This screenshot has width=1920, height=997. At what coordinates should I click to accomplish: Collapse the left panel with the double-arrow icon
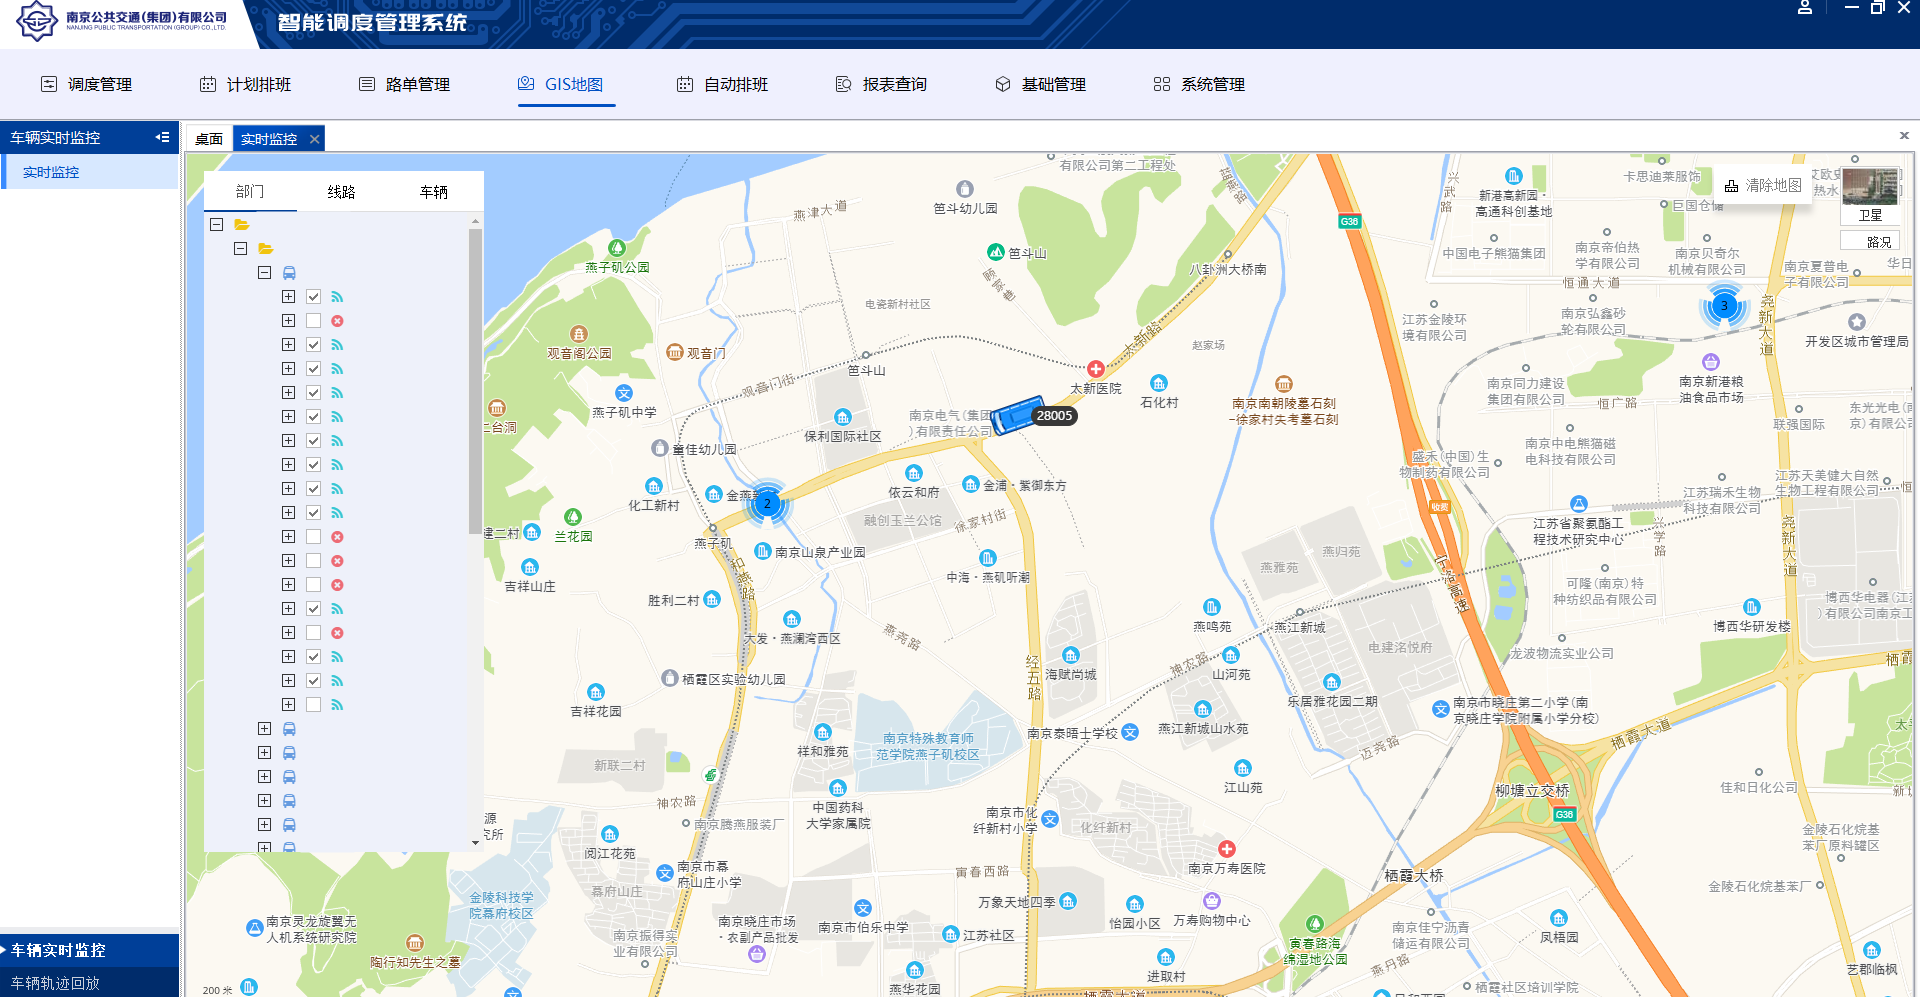(x=163, y=137)
